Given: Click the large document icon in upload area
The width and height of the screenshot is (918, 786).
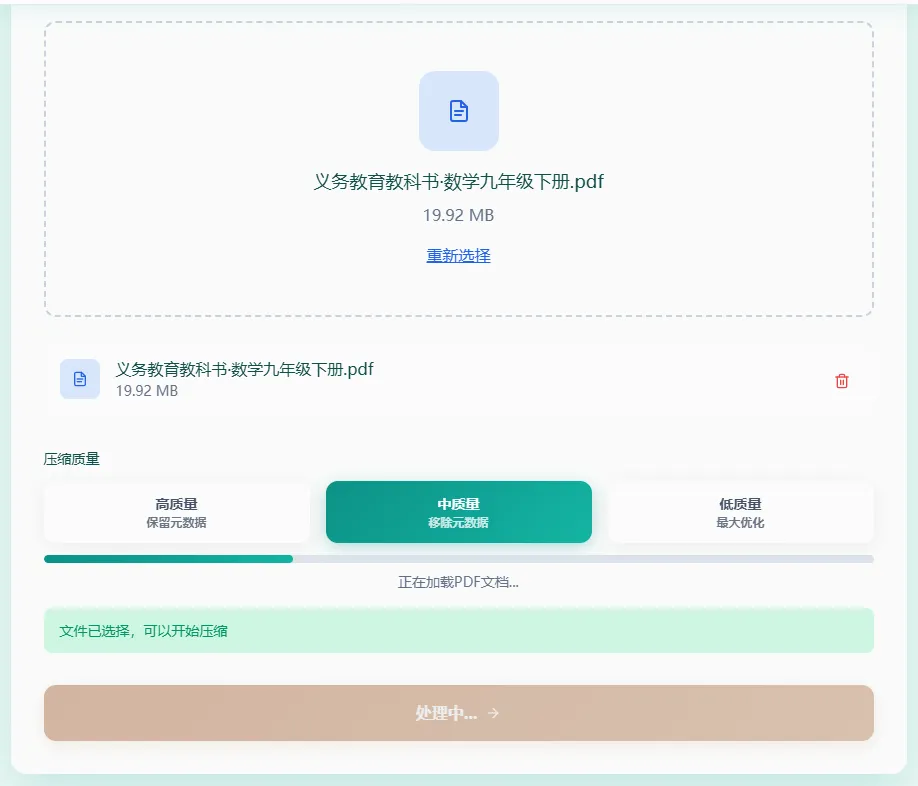Looking at the screenshot, I should (458, 111).
